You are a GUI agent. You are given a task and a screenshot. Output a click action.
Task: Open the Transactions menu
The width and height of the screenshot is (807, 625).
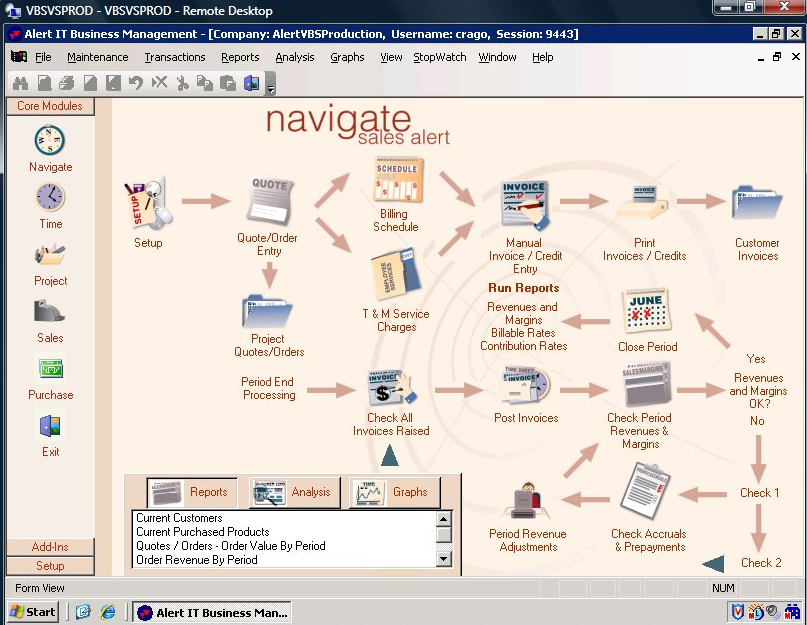[x=175, y=57]
